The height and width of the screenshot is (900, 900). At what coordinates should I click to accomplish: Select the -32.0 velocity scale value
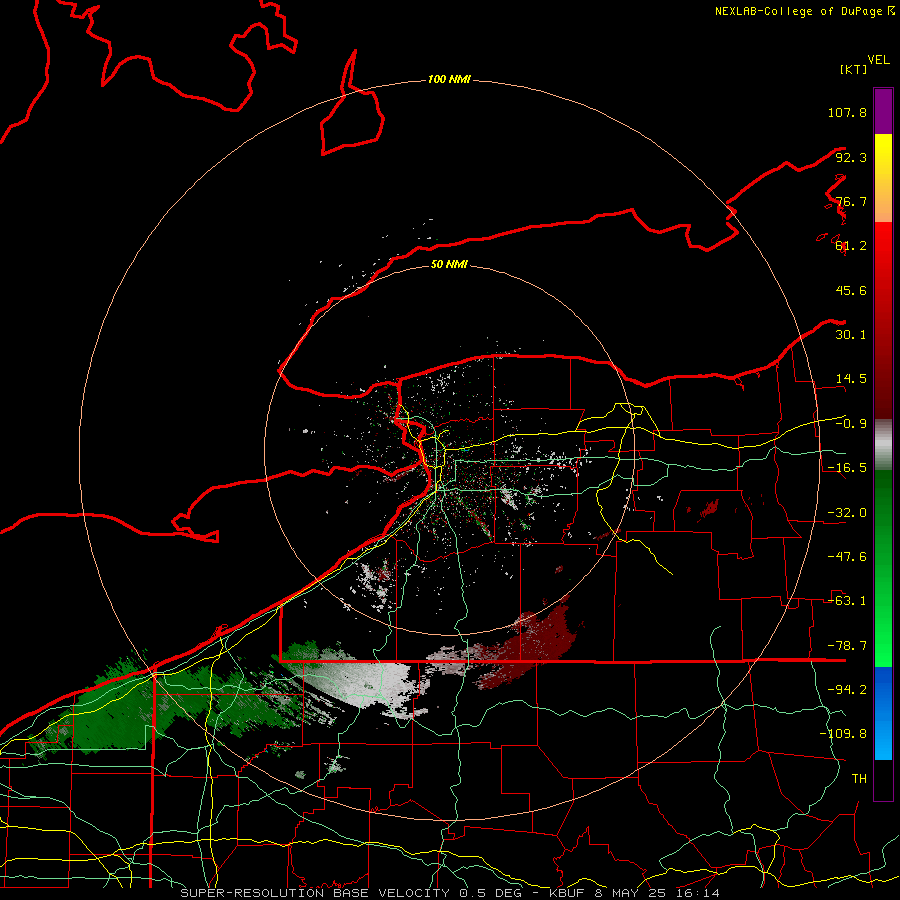(x=847, y=513)
